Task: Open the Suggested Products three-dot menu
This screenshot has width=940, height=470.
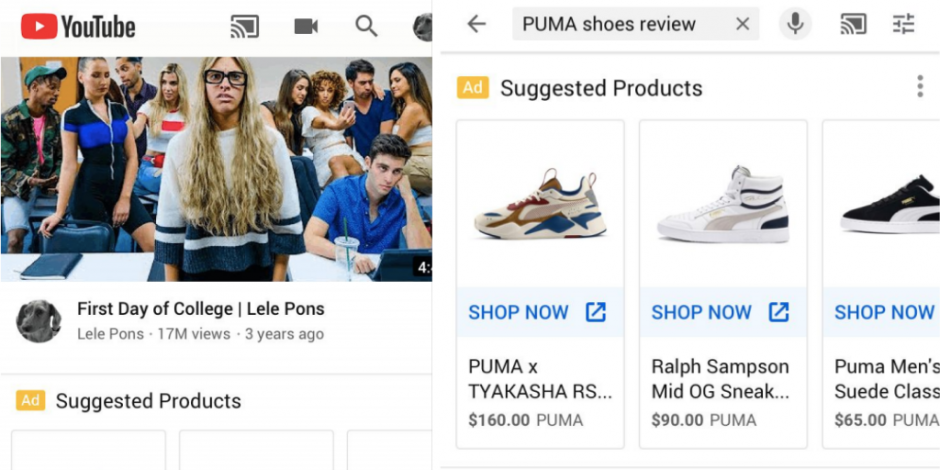Action: [x=920, y=87]
